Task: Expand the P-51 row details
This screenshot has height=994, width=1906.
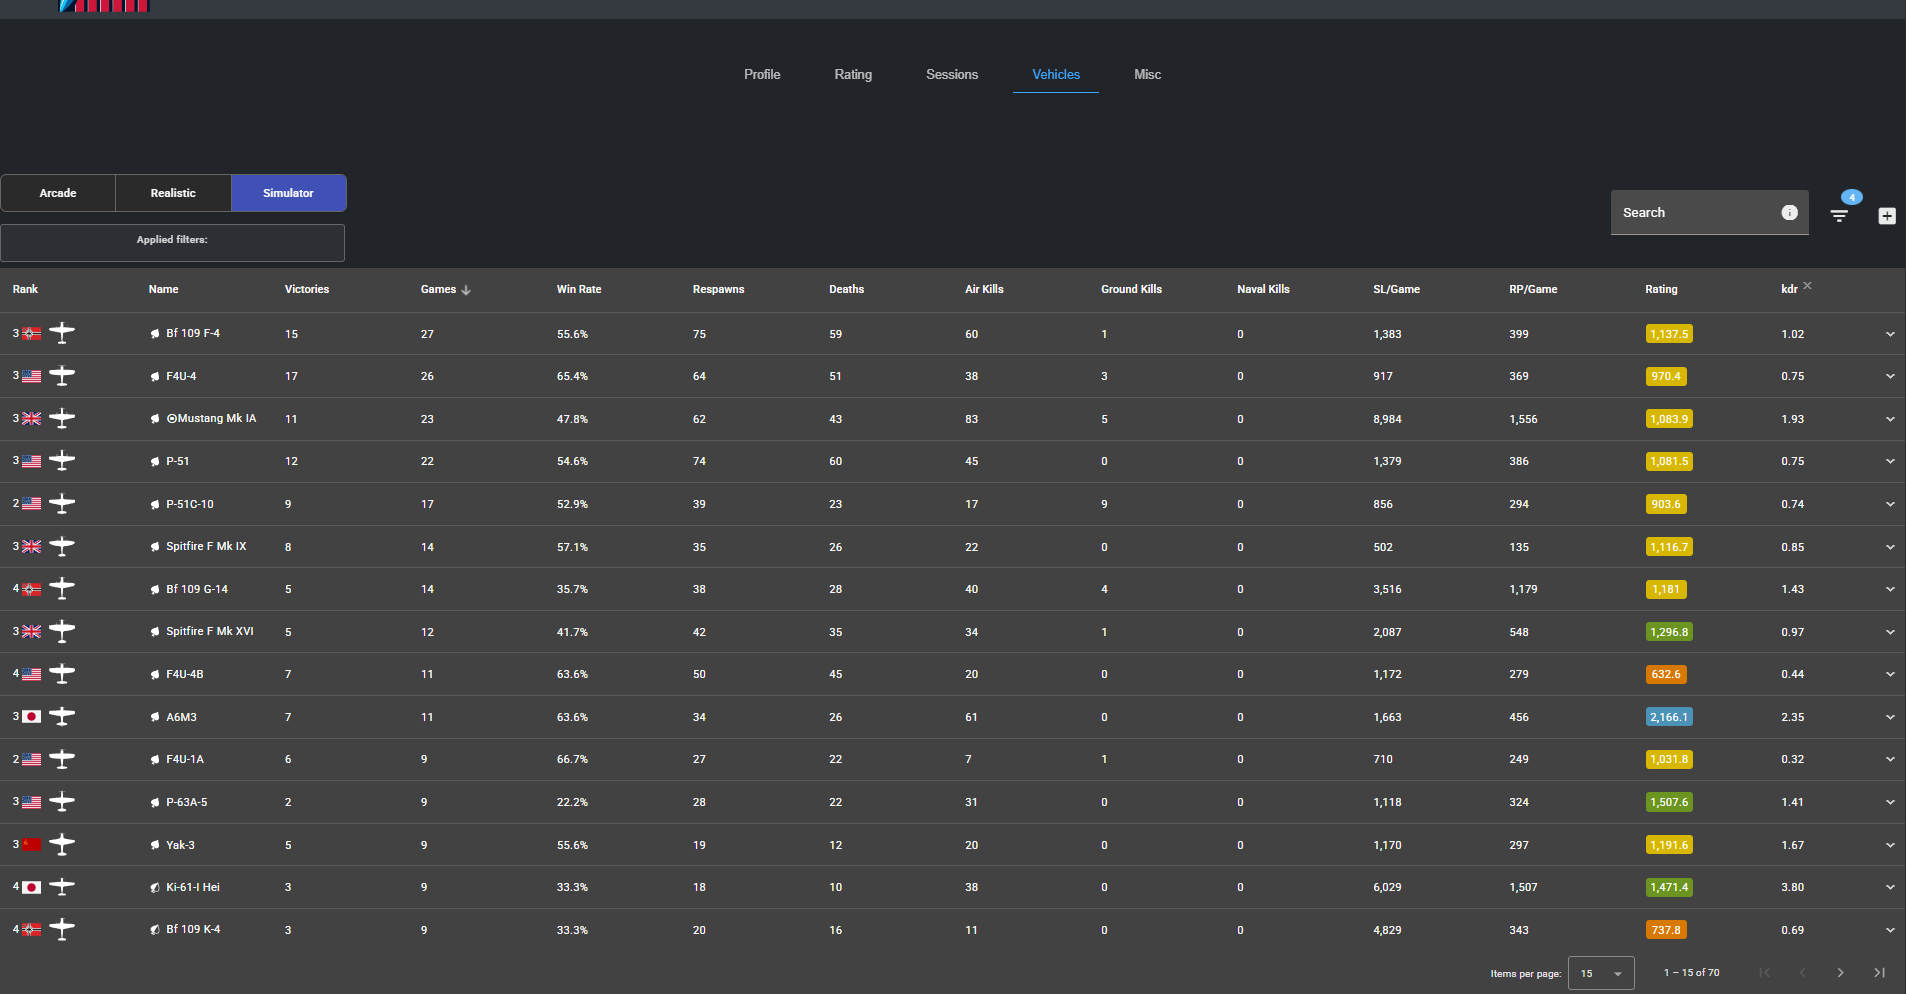Action: [x=1890, y=461]
